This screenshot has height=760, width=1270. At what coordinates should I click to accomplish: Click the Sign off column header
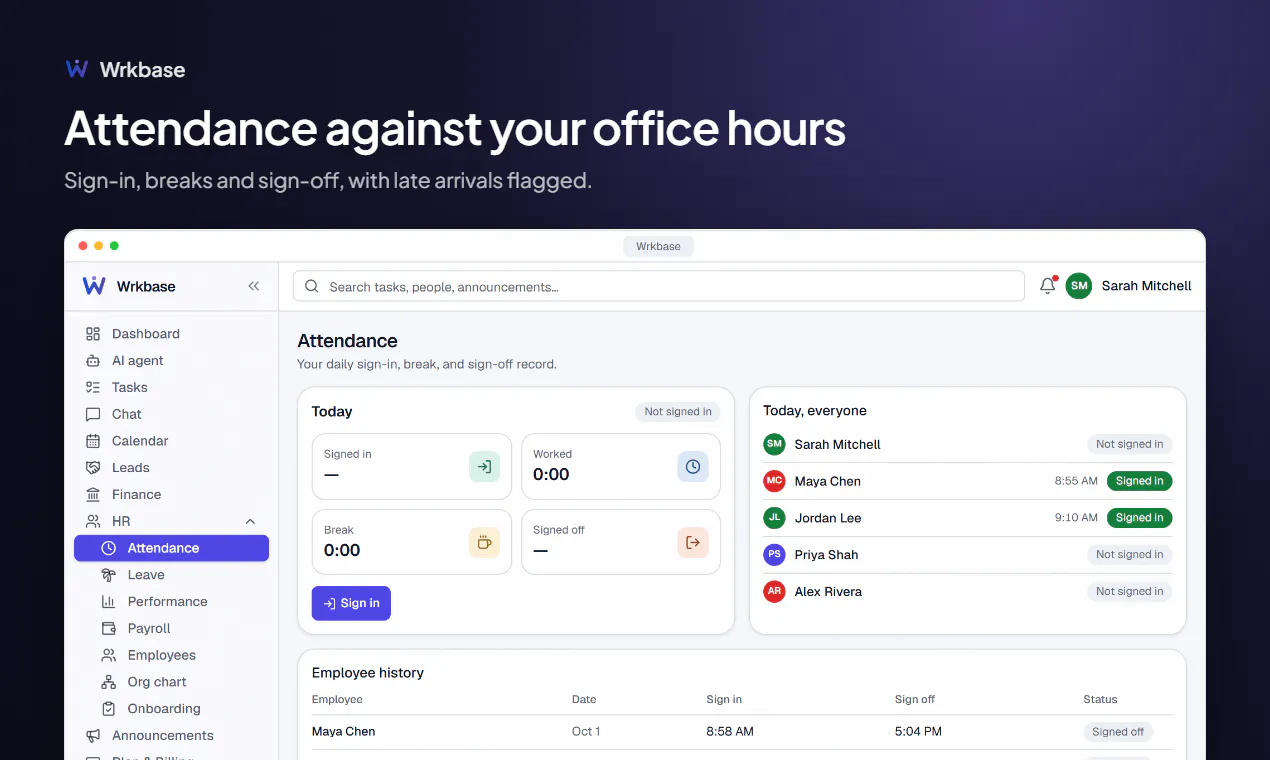click(915, 699)
